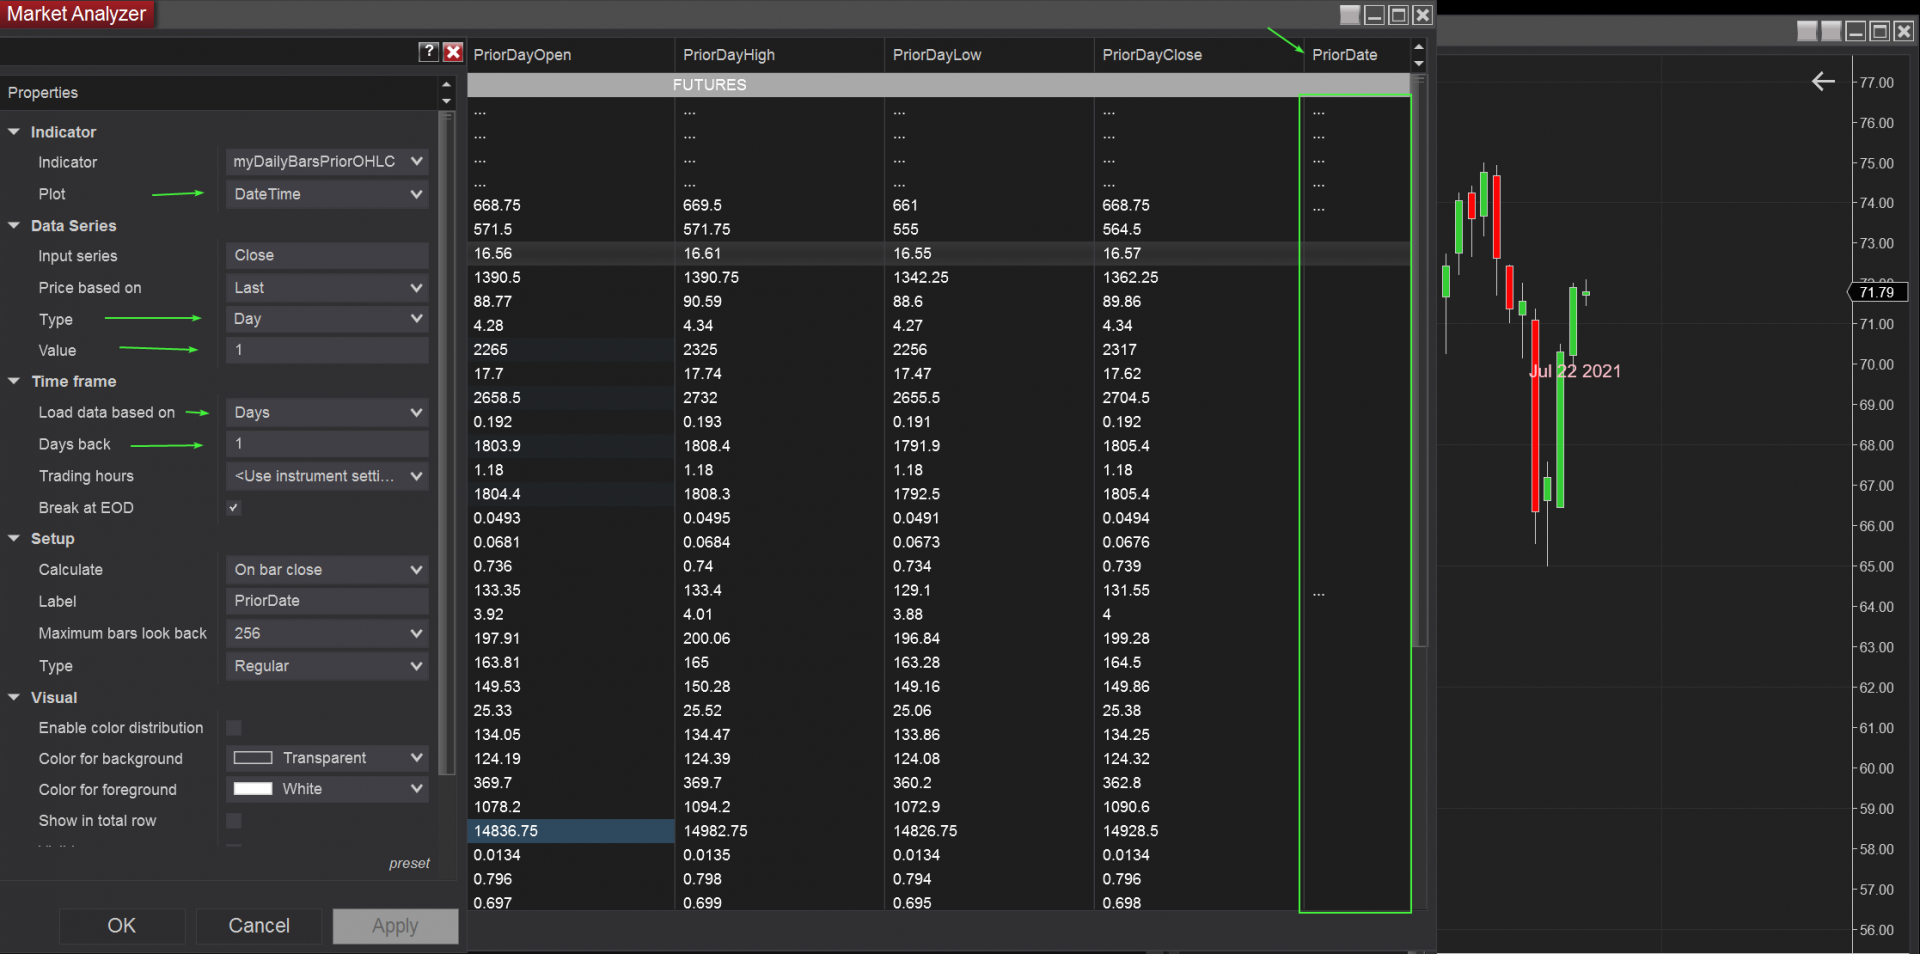This screenshot has height=954, width=1920.
Task: Open the Calculate dropdown set to On bar close
Action: click(x=327, y=570)
